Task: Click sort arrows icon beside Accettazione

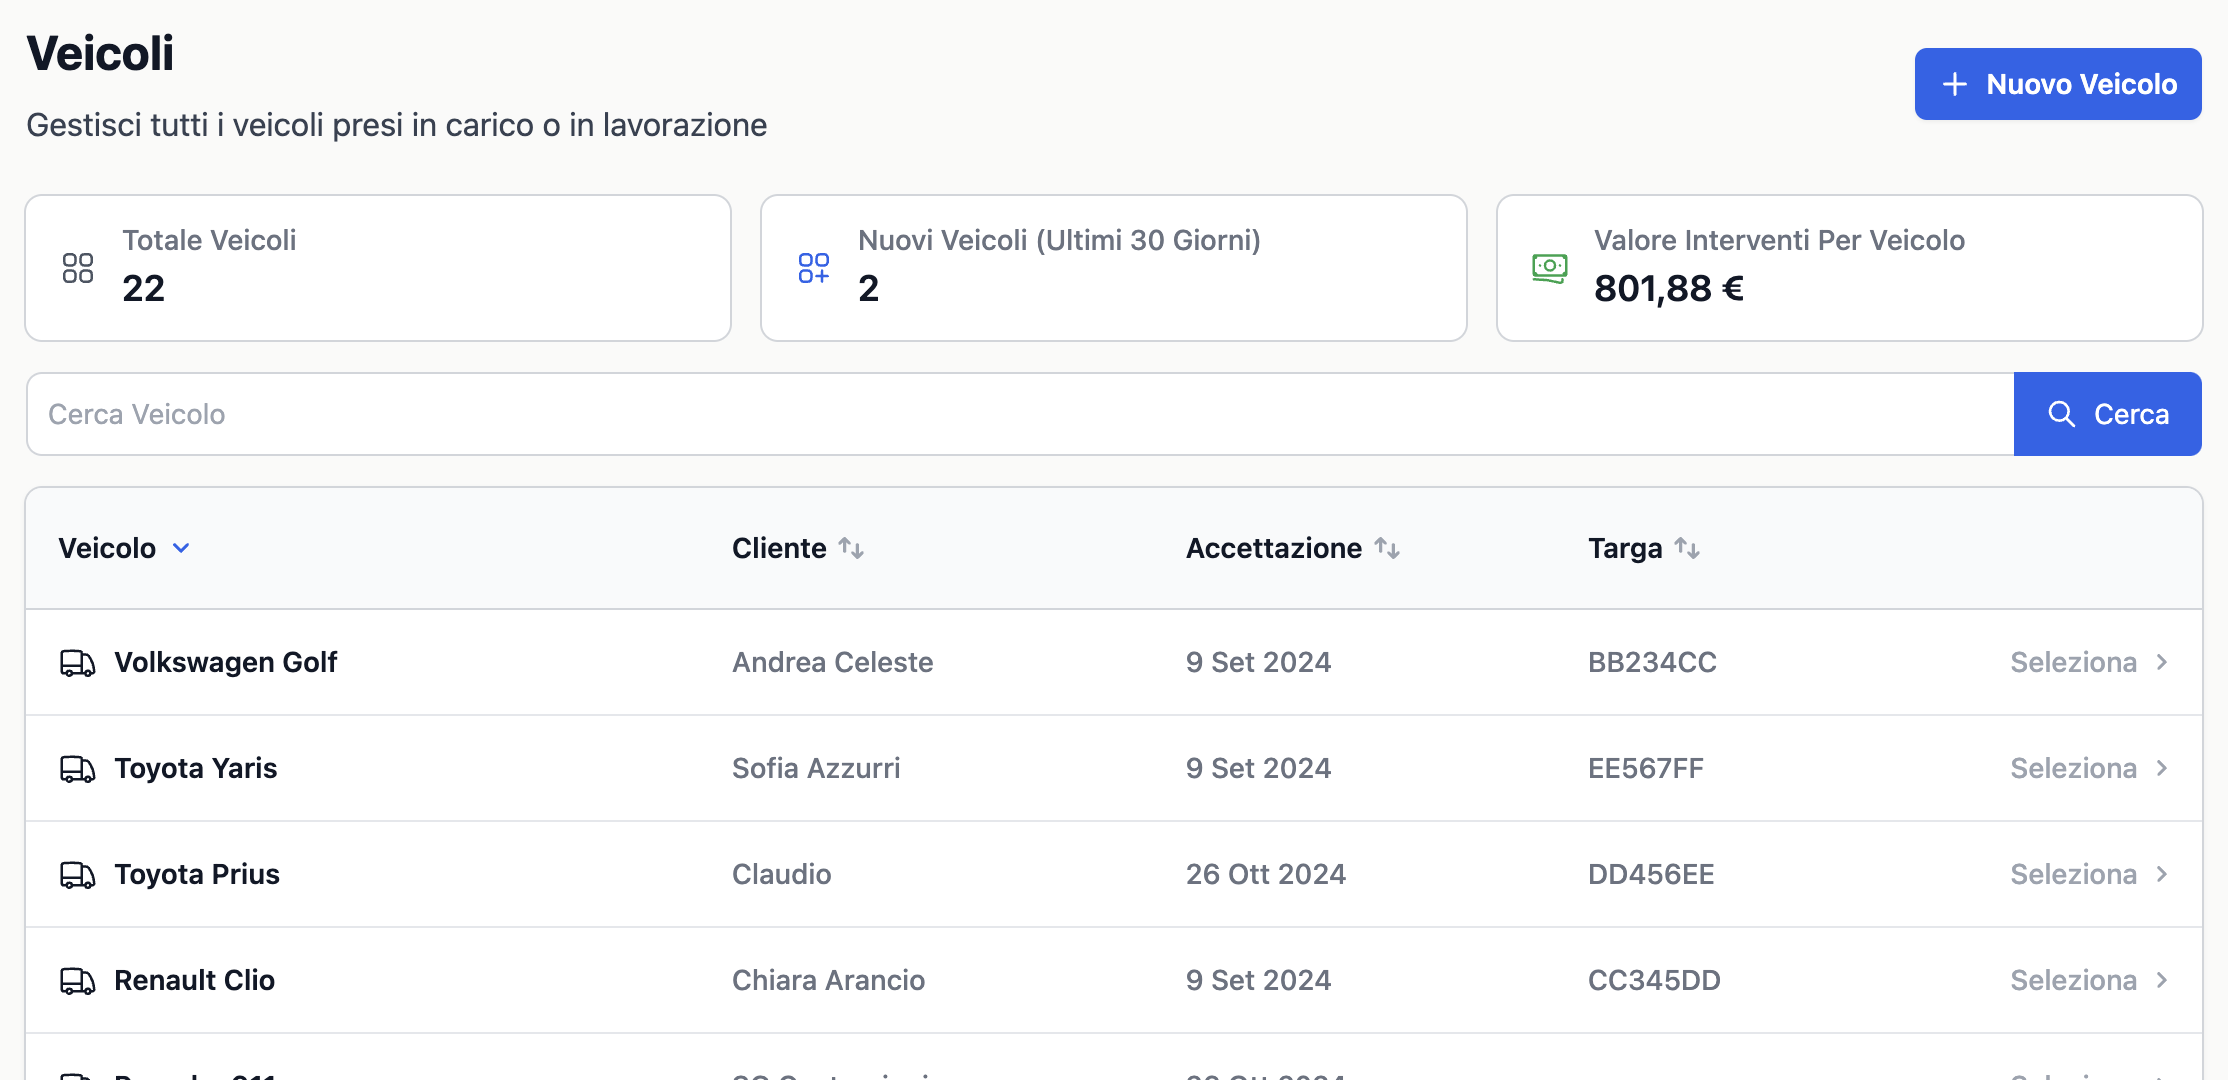Action: tap(1387, 548)
